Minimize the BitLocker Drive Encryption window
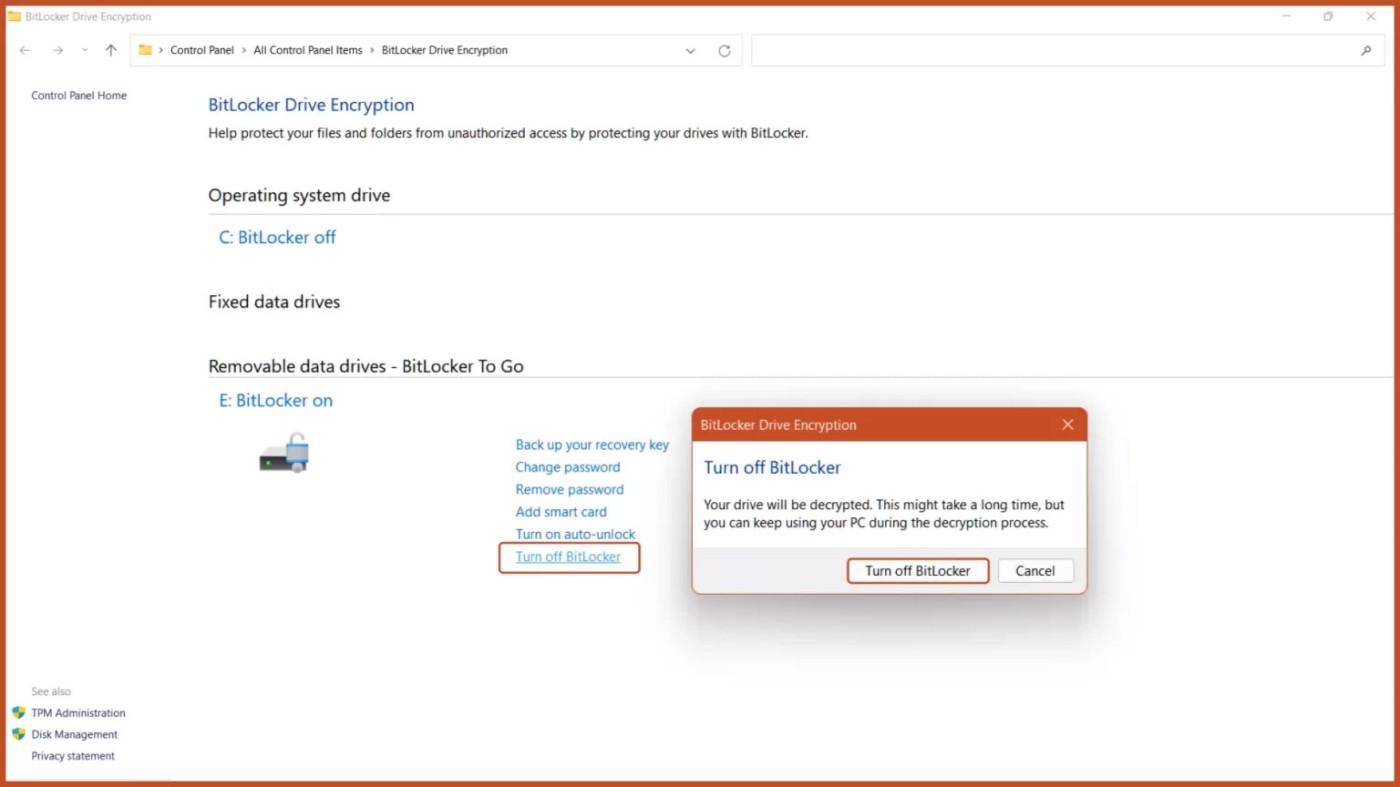This screenshot has width=1400, height=787. (x=1286, y=16)
